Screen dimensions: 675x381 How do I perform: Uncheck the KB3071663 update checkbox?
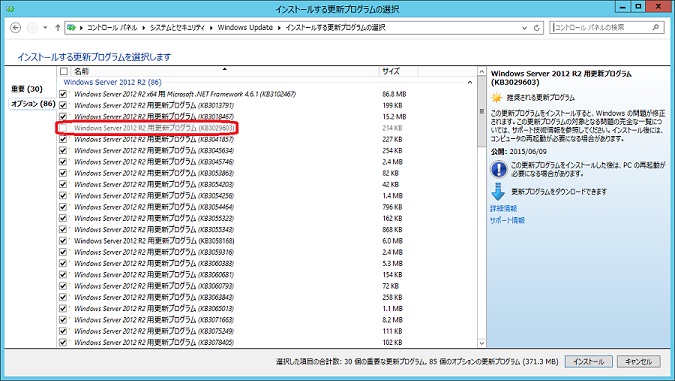click(x=63, y=320)
